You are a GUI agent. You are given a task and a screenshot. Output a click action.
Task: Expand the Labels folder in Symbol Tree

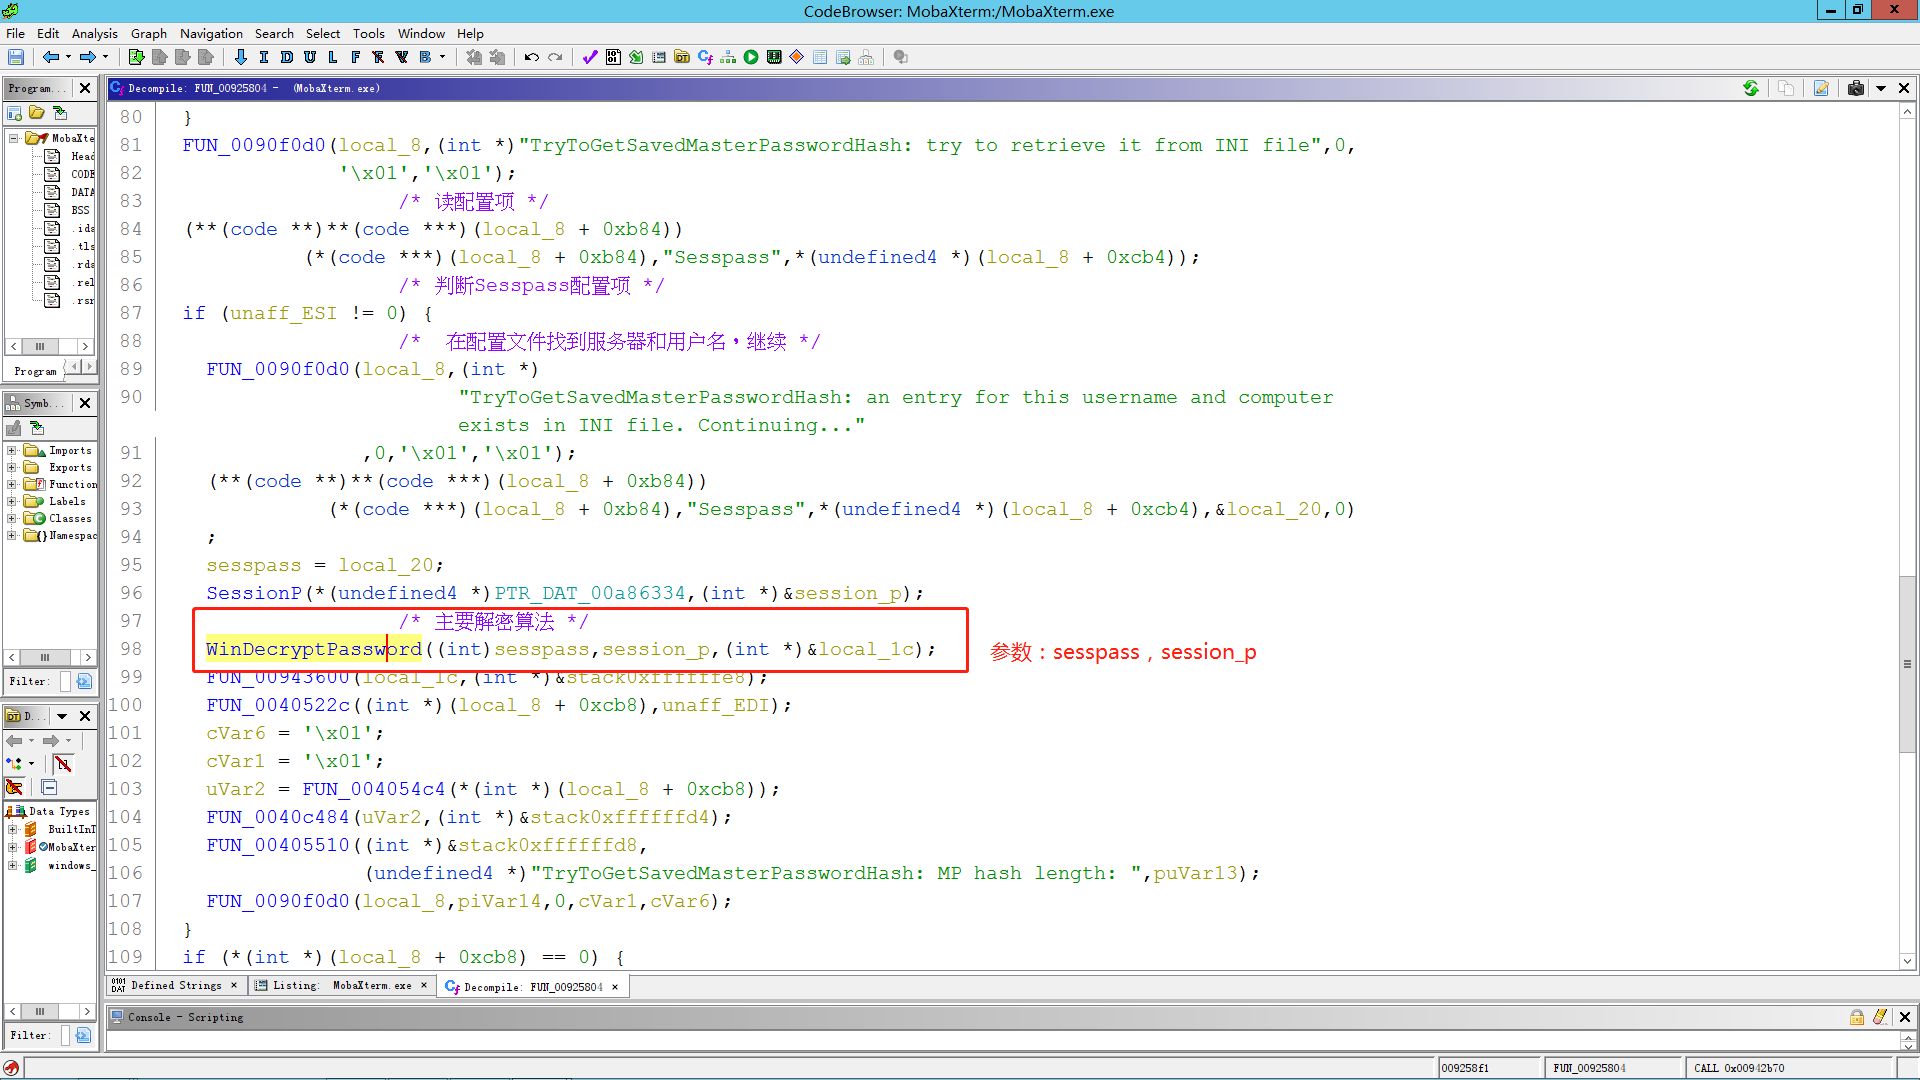[x=12, y=502]
